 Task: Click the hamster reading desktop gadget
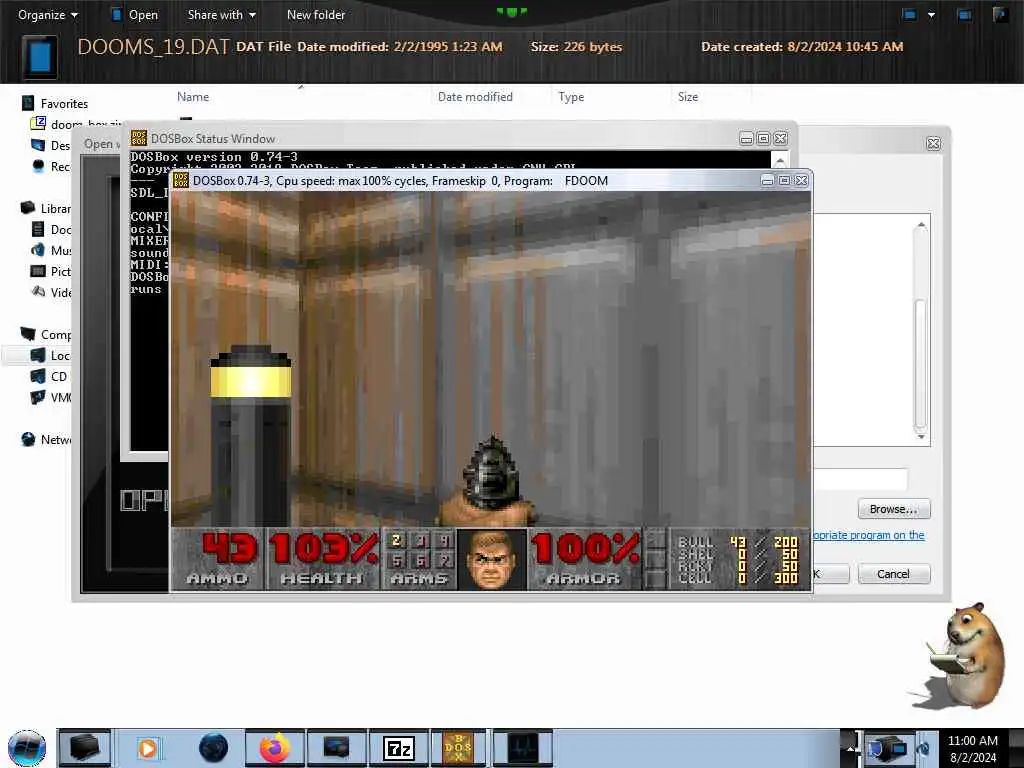(965, 656)
